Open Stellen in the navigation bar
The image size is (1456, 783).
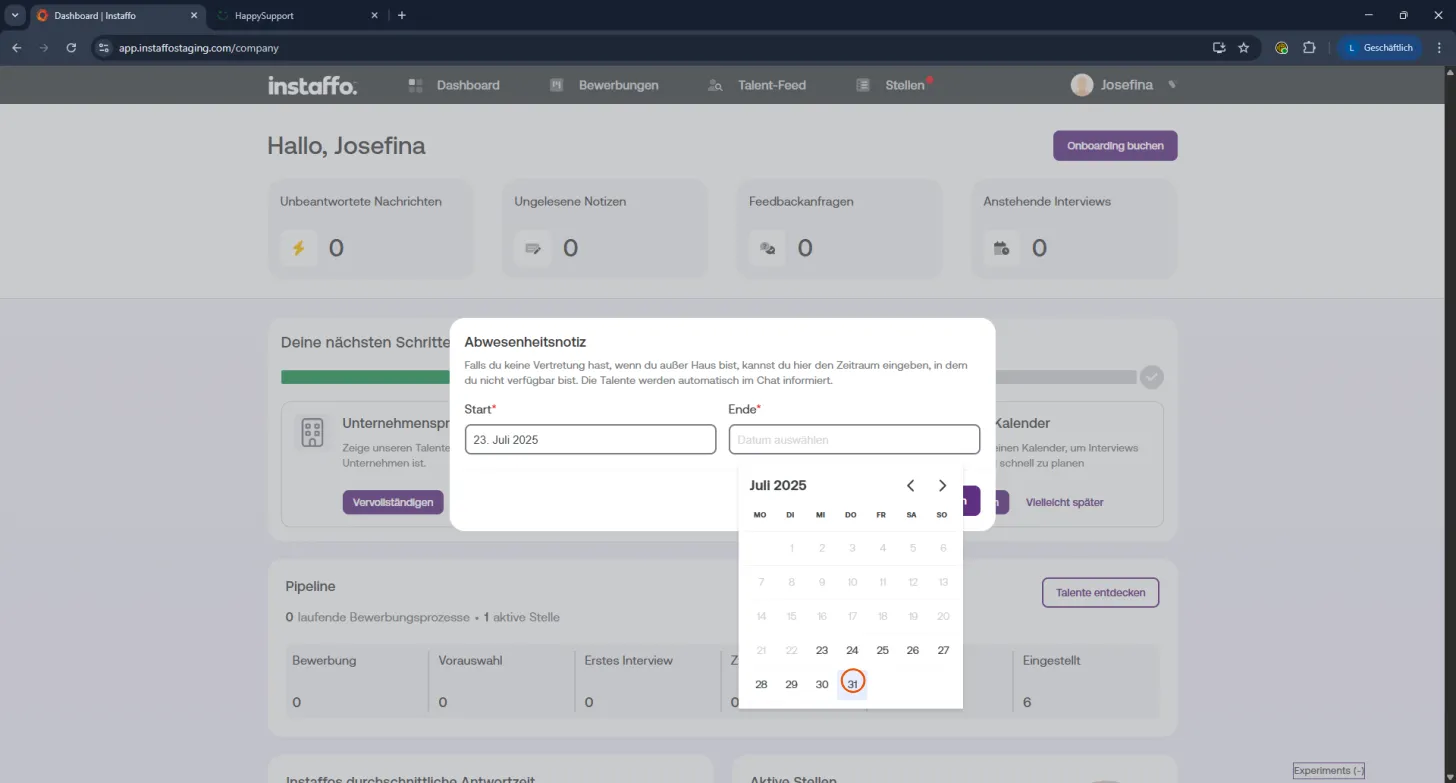pyautogui.click(x=893, y=85)
